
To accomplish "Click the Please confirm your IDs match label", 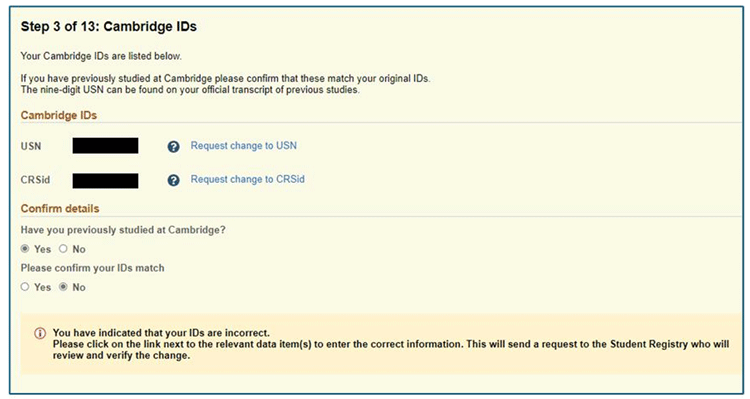I will coord(92,268).
